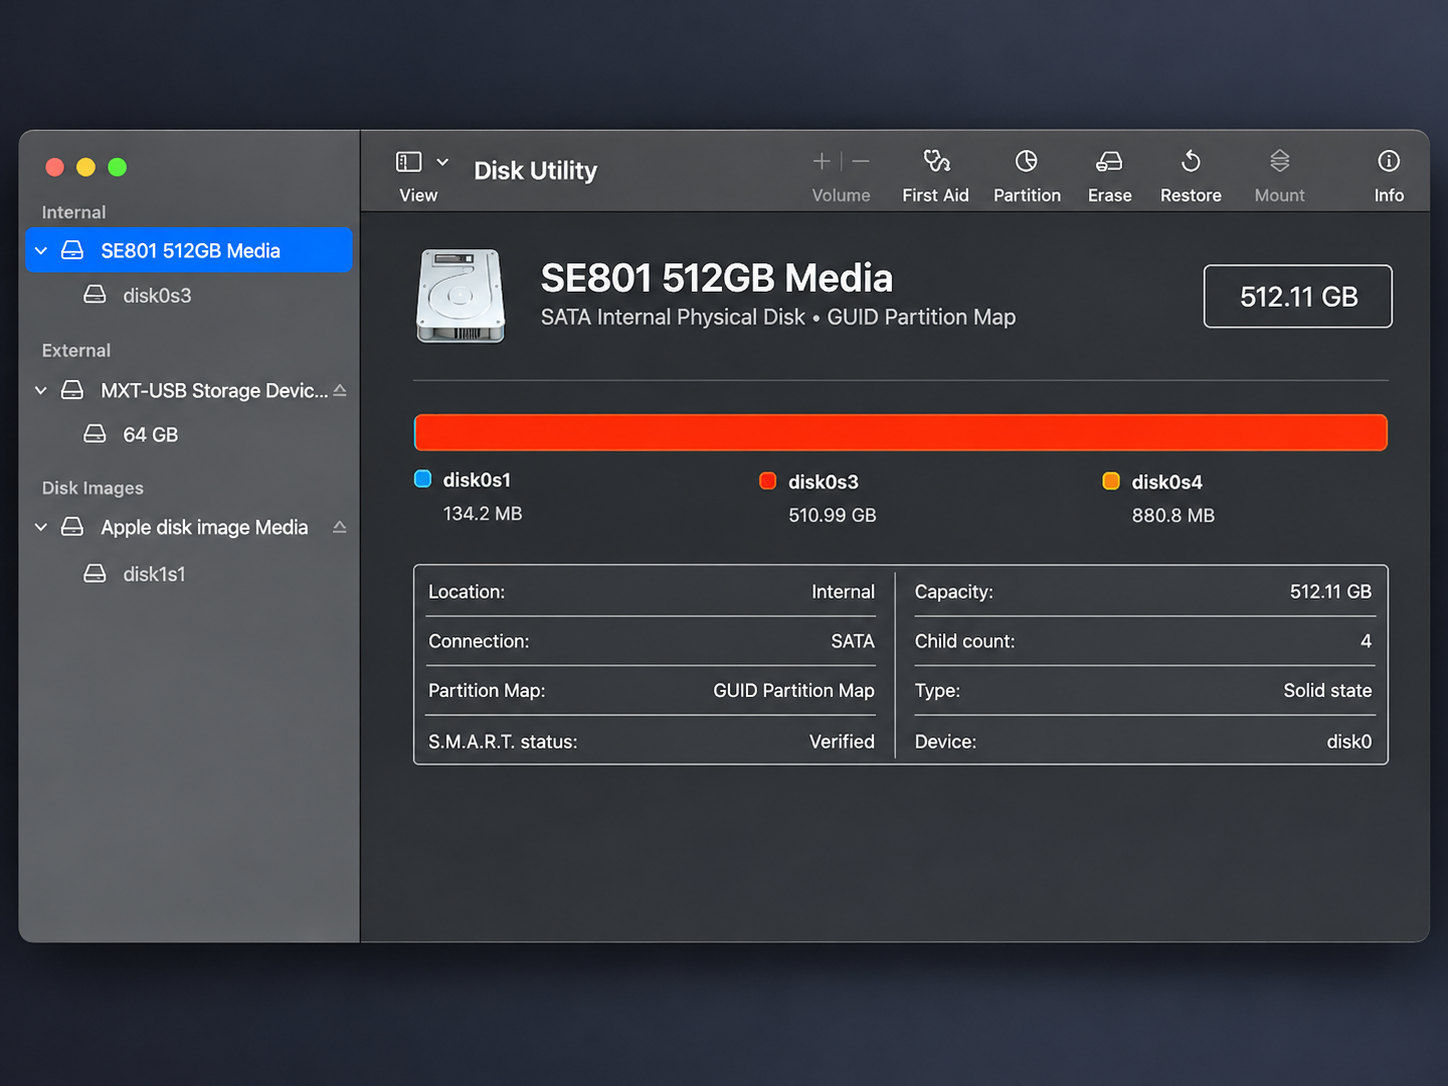Screen dimensions: 1448x1086
Task: Click the orange disk0s4 color swatch
Action: [x=1111, y=481]
